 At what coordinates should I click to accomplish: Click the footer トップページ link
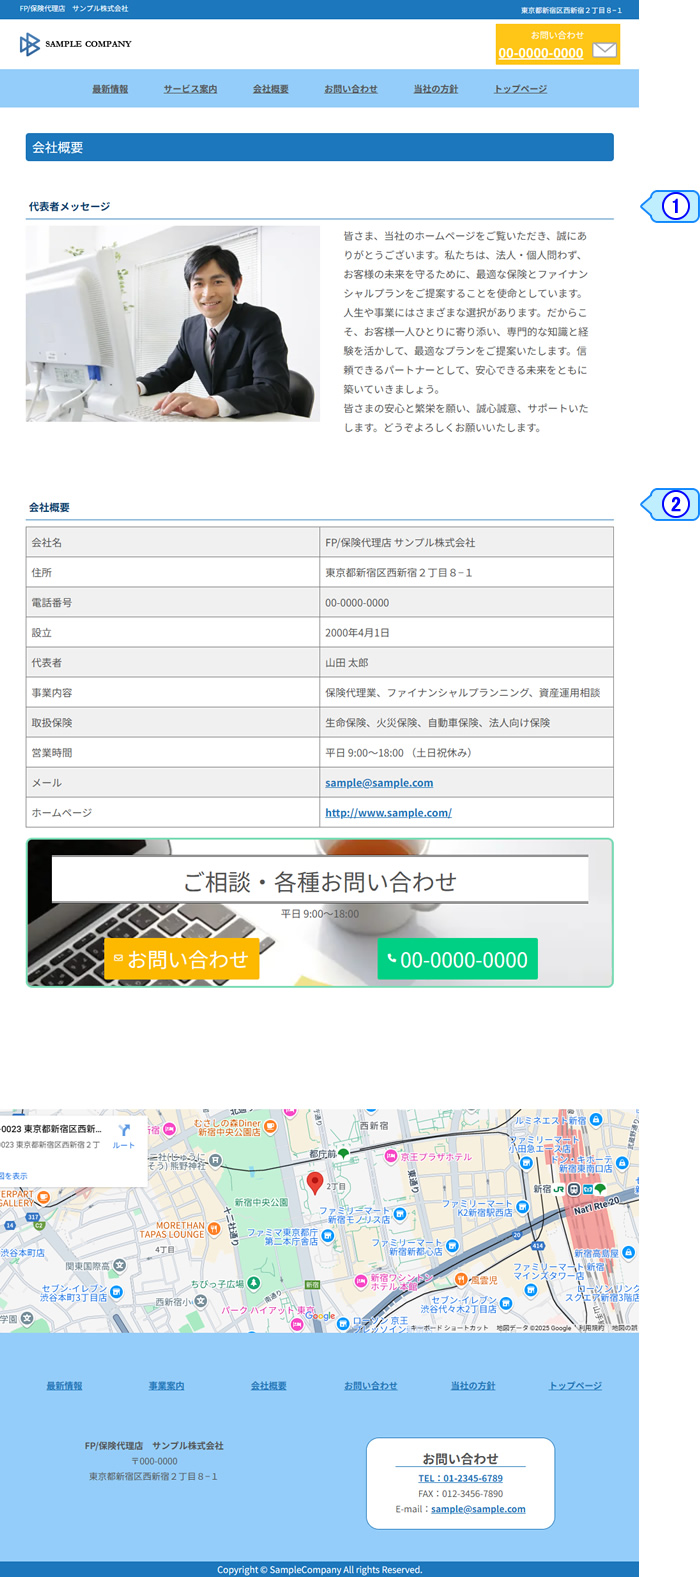click(576, 1386)
